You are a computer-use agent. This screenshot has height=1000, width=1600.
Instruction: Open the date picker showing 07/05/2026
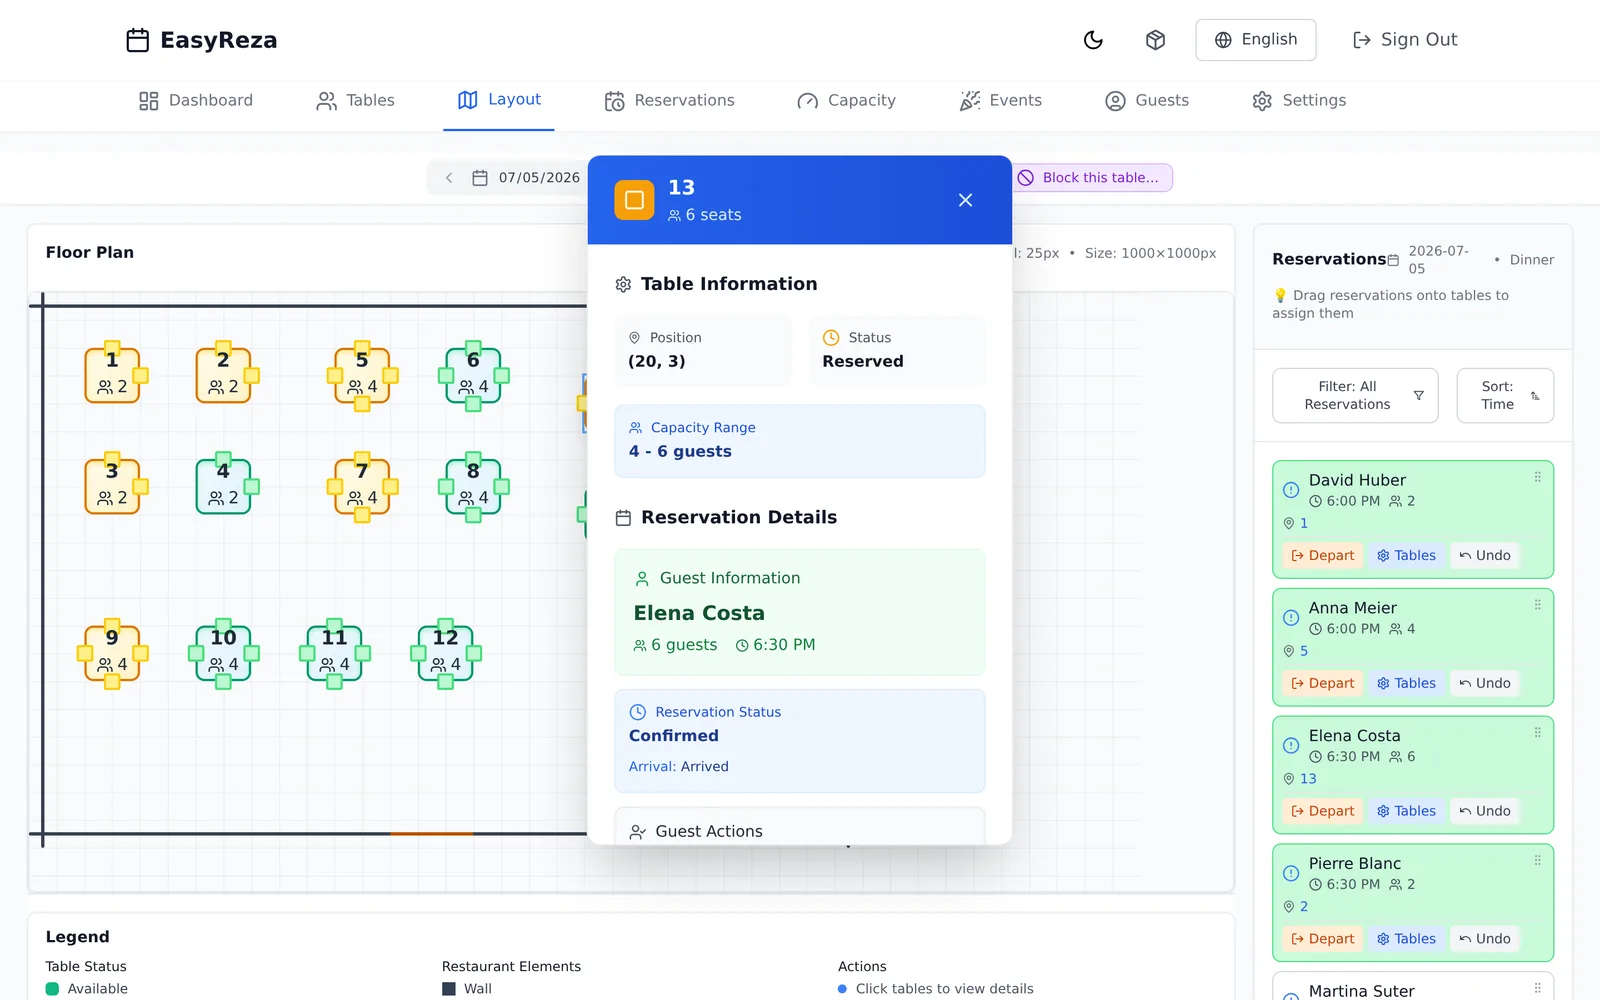527,178
